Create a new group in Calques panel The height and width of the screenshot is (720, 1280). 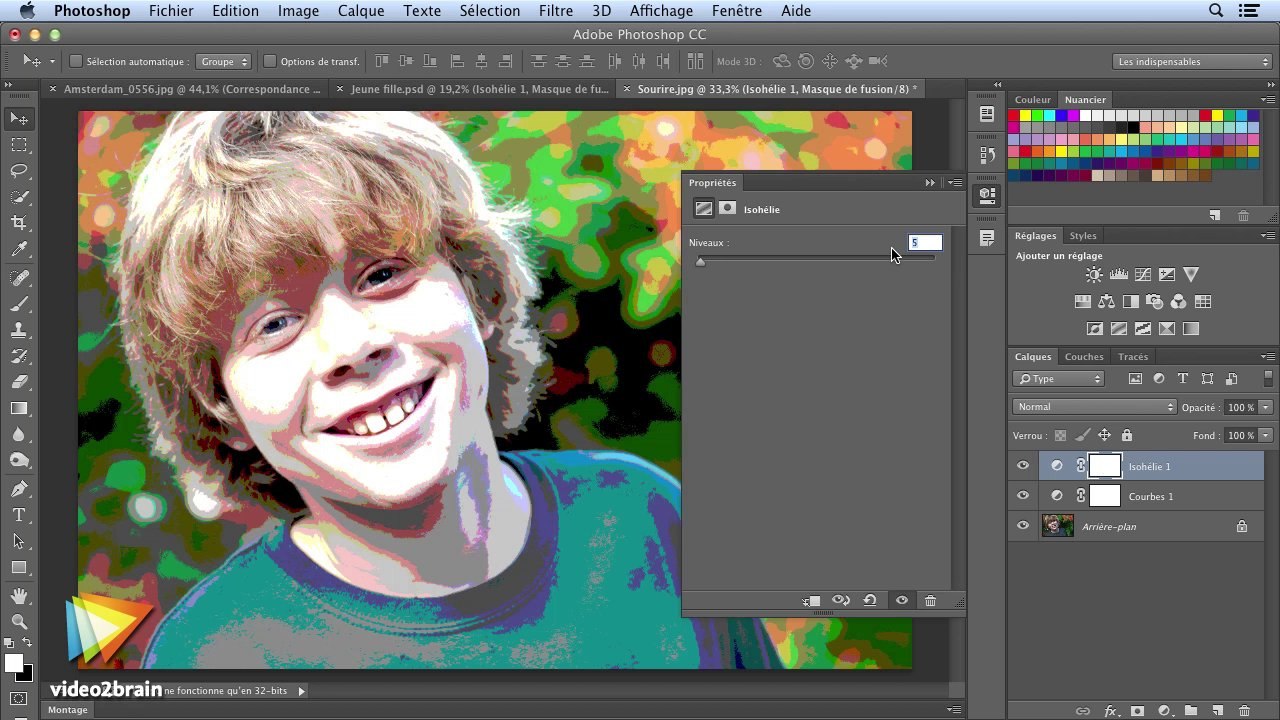click(x=1191, y=711)
